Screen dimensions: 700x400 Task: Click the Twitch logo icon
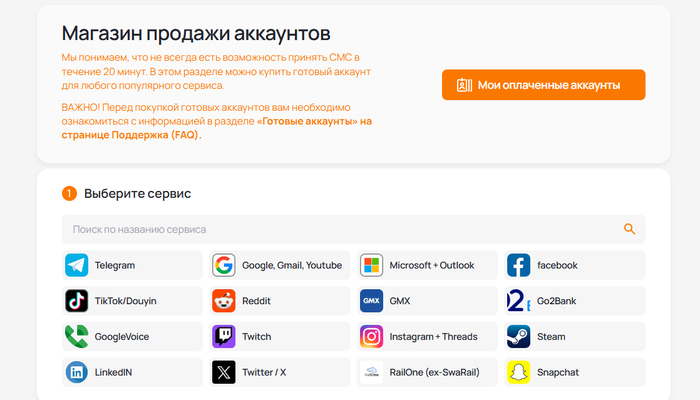click(224, 337)
